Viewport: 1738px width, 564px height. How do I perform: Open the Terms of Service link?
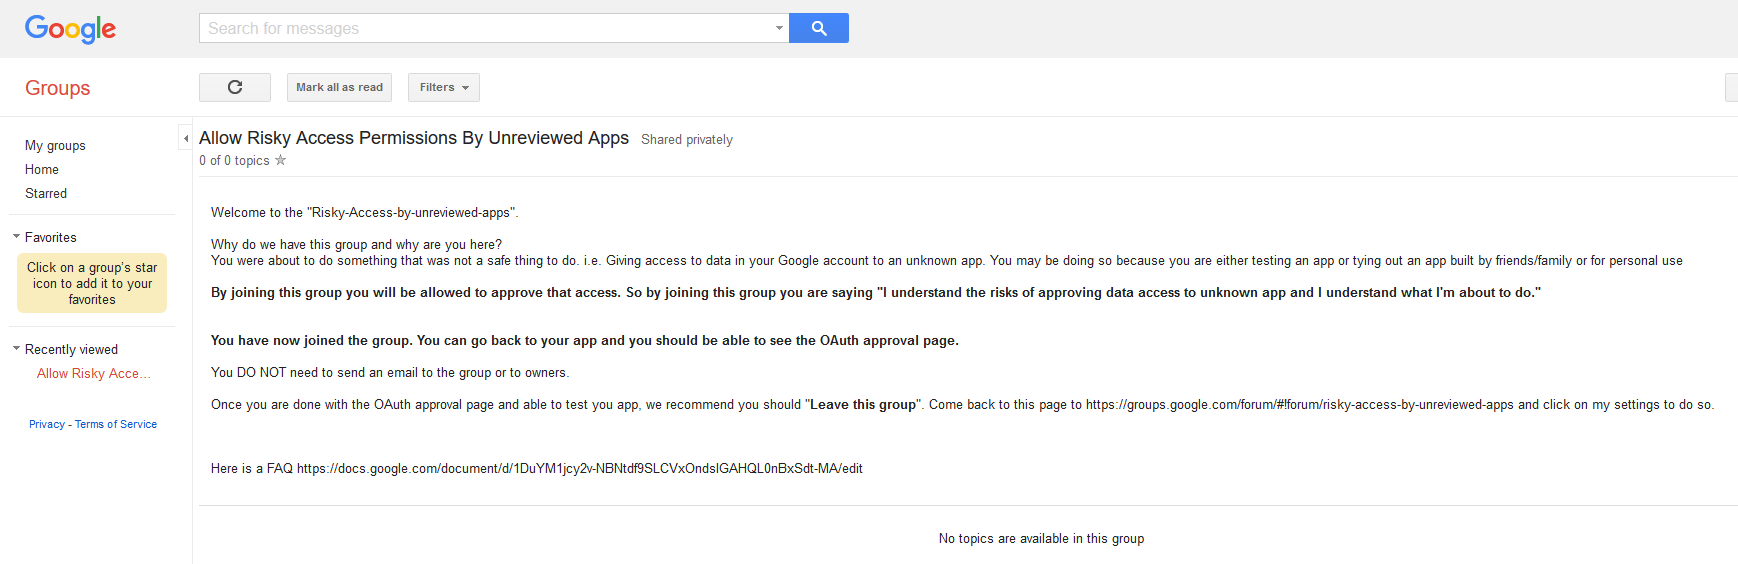116,424
